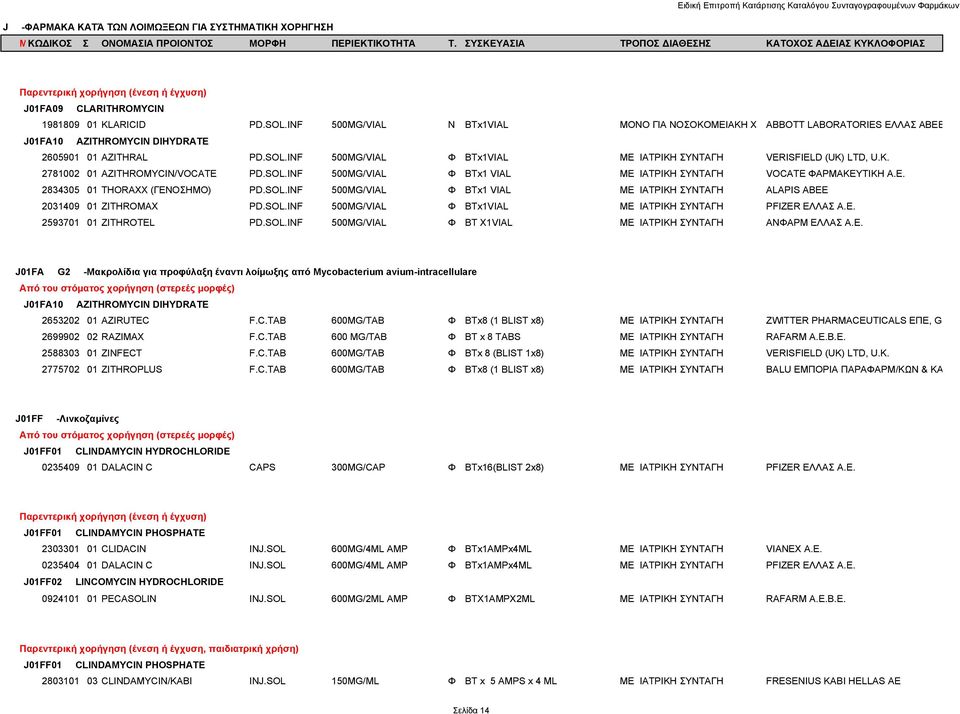Click the 600 MG/TAB content of RAZIMAX

tap(359, 337)
